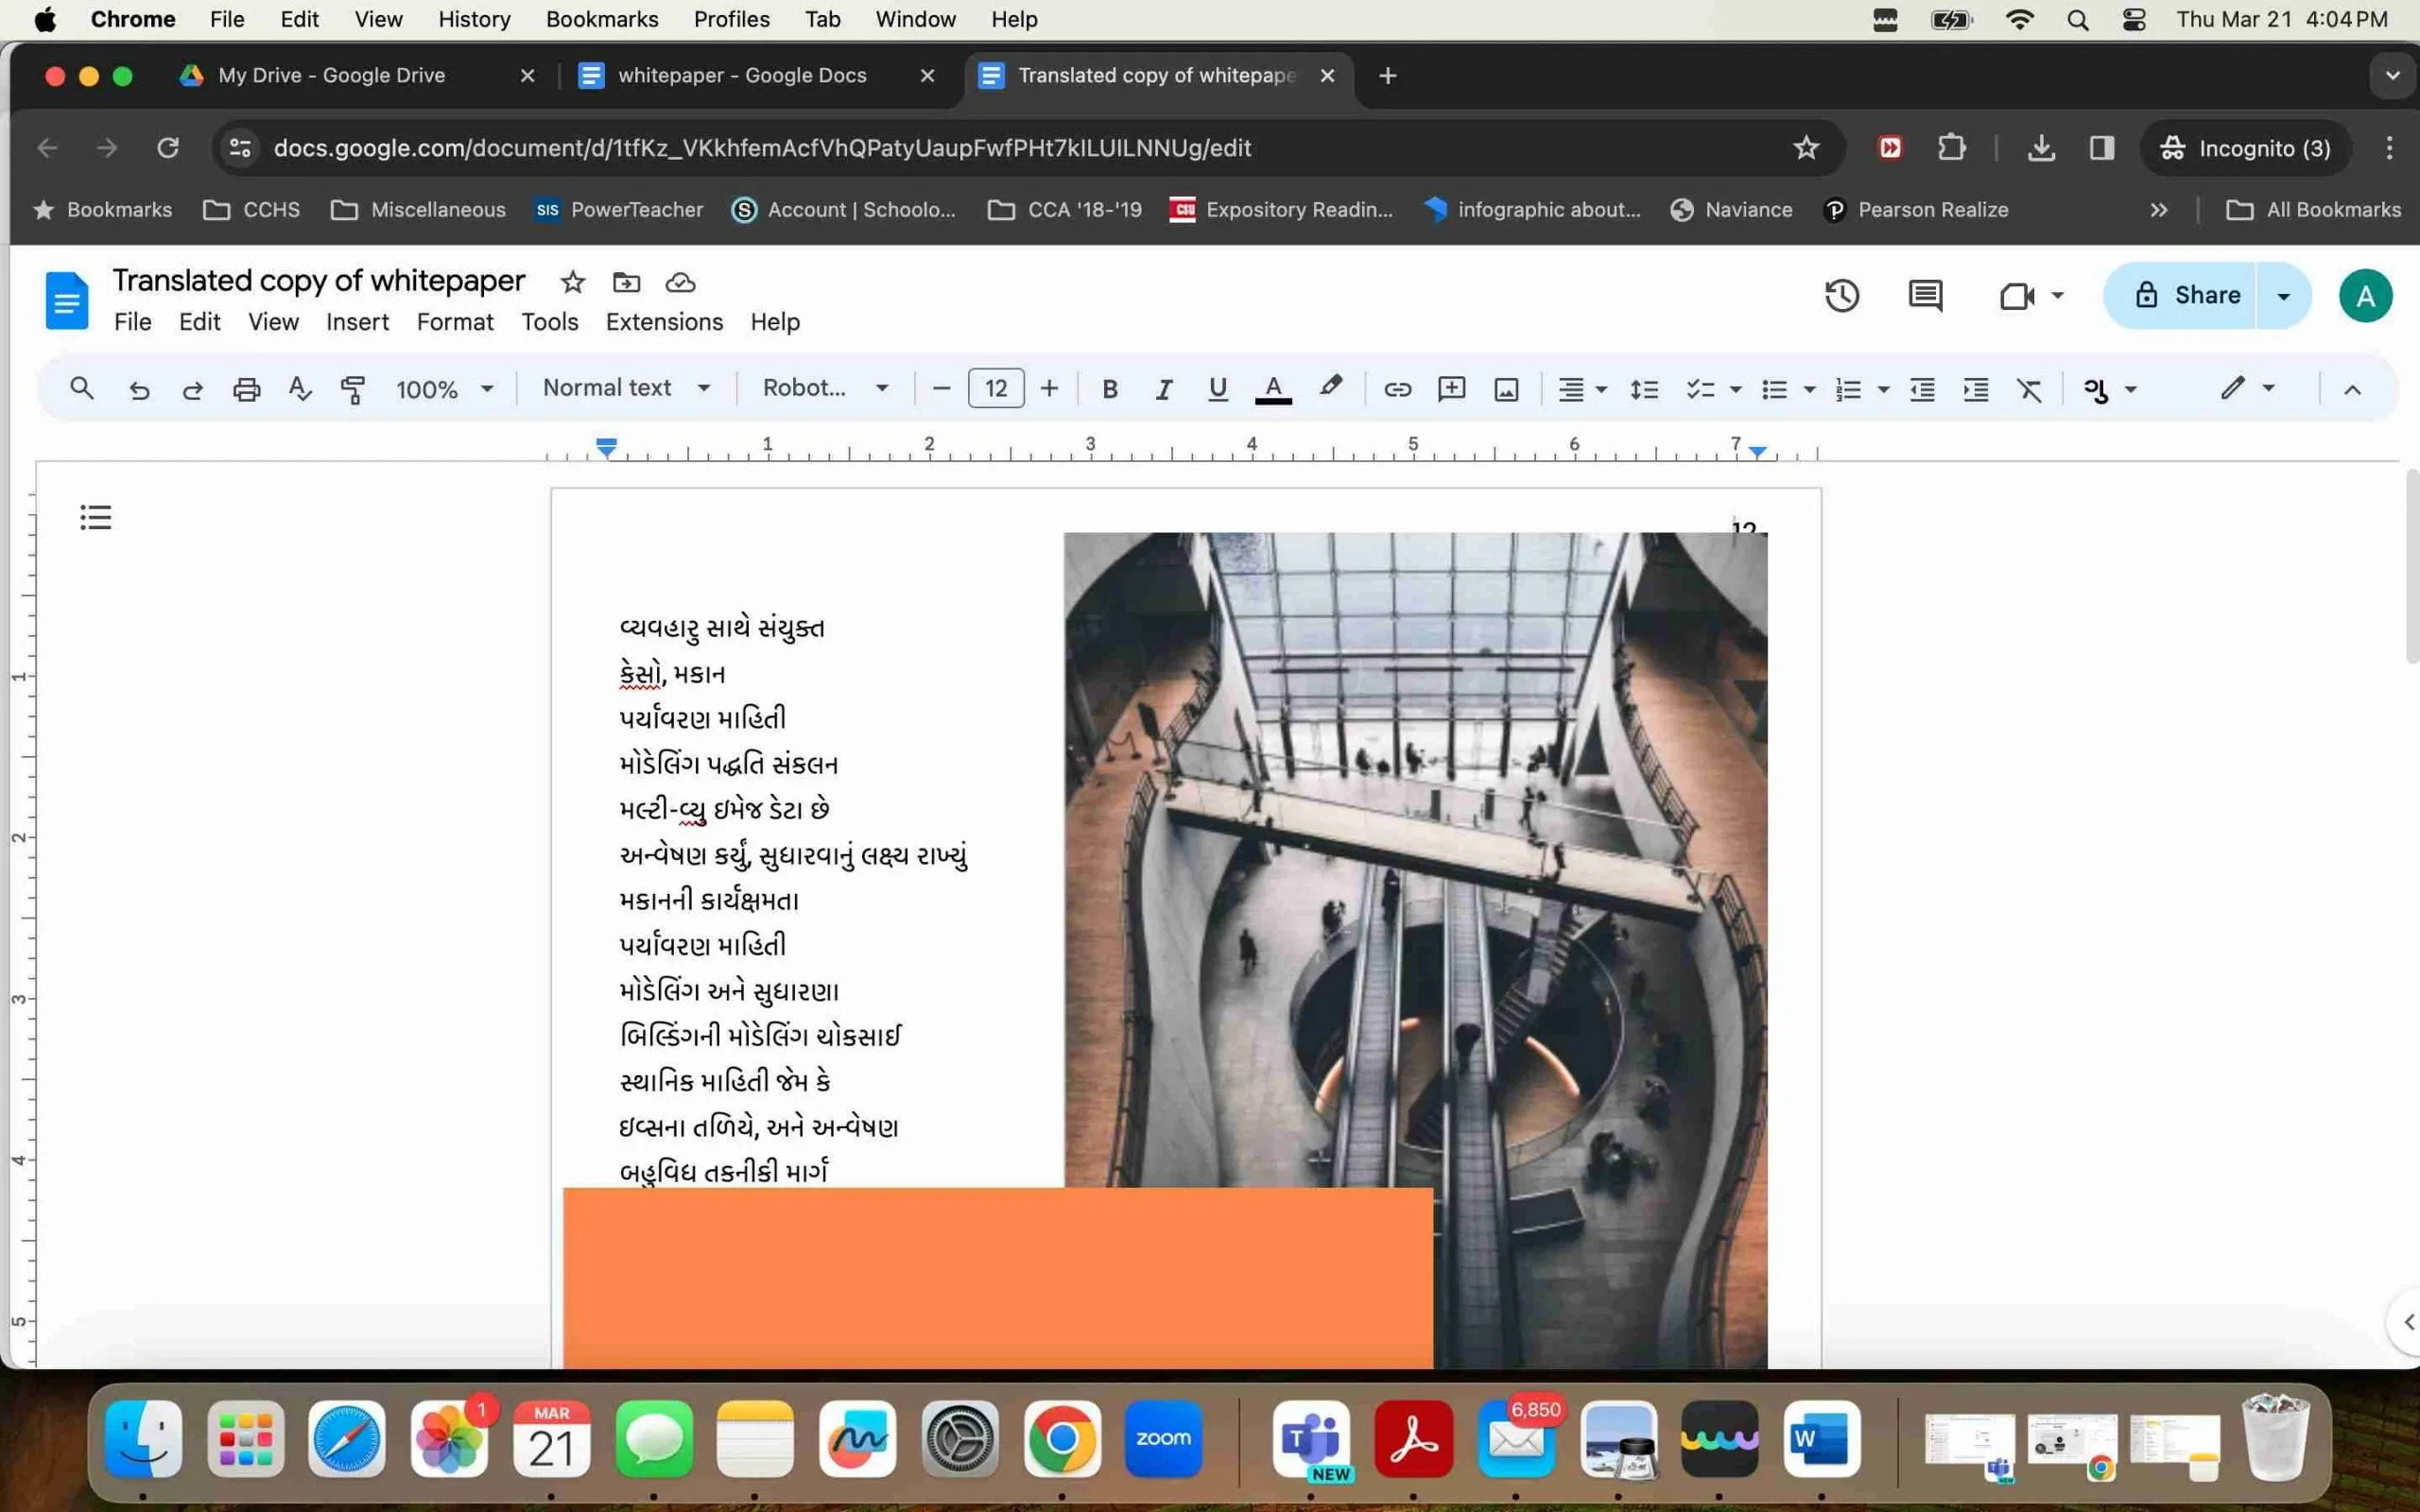Open the text alignment dropdown
This screenshot has height=1512, width=2420.
(x=1582, y=389)
